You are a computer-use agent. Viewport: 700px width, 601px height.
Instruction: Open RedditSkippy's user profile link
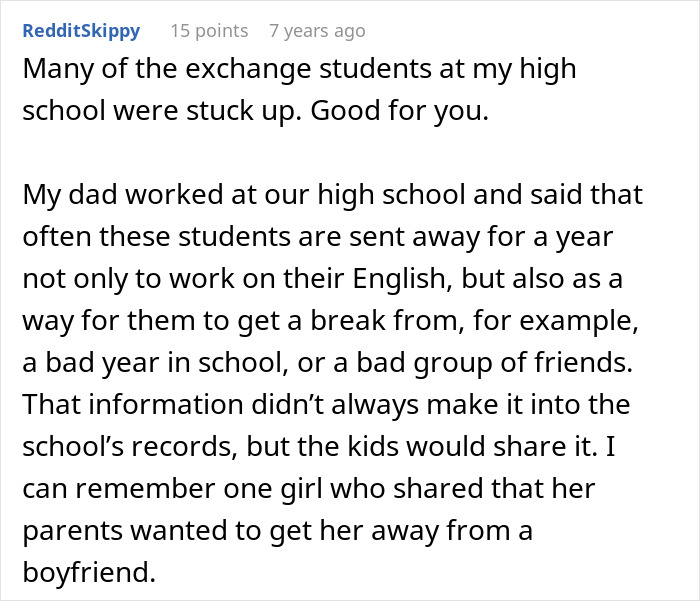tap(81, 31)
